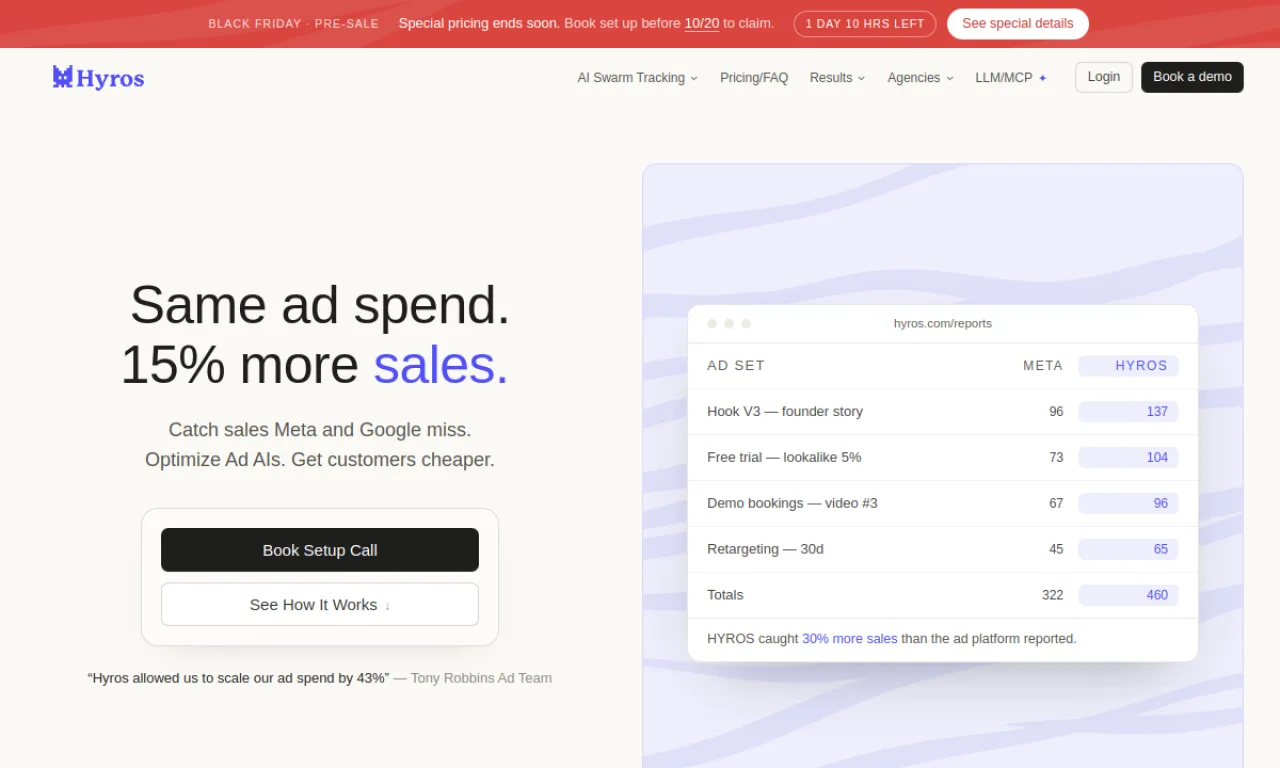Click the down arrow in See How It Works

[387, 605]
